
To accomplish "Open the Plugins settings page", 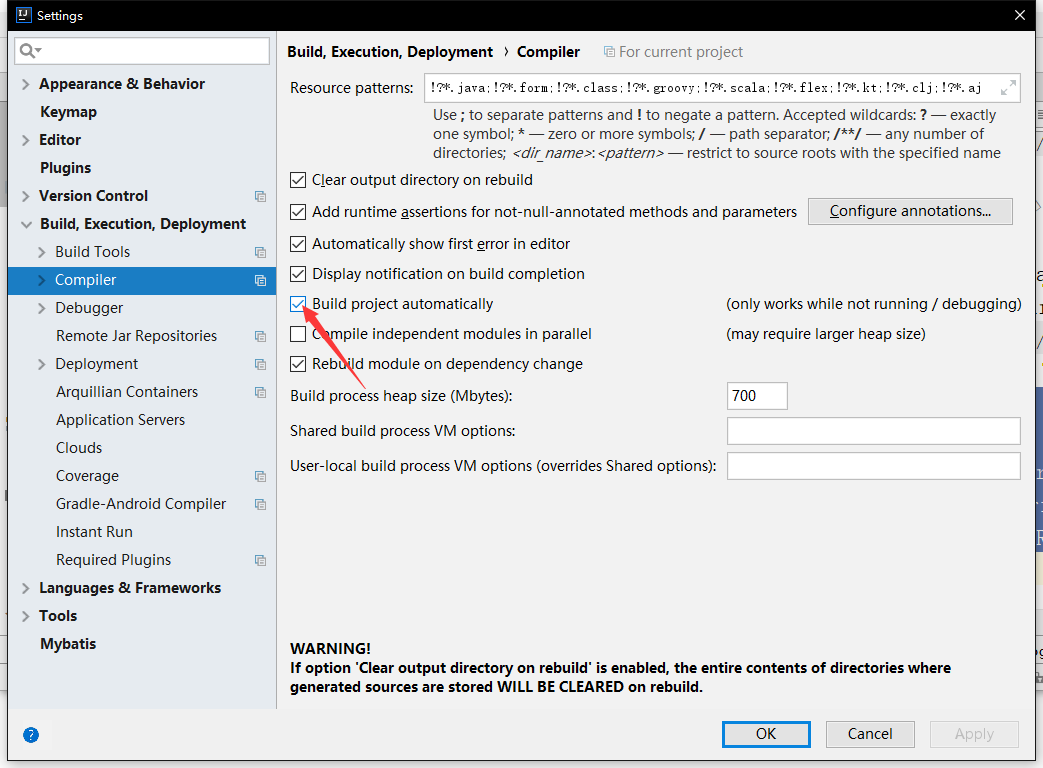I will 65,168.
